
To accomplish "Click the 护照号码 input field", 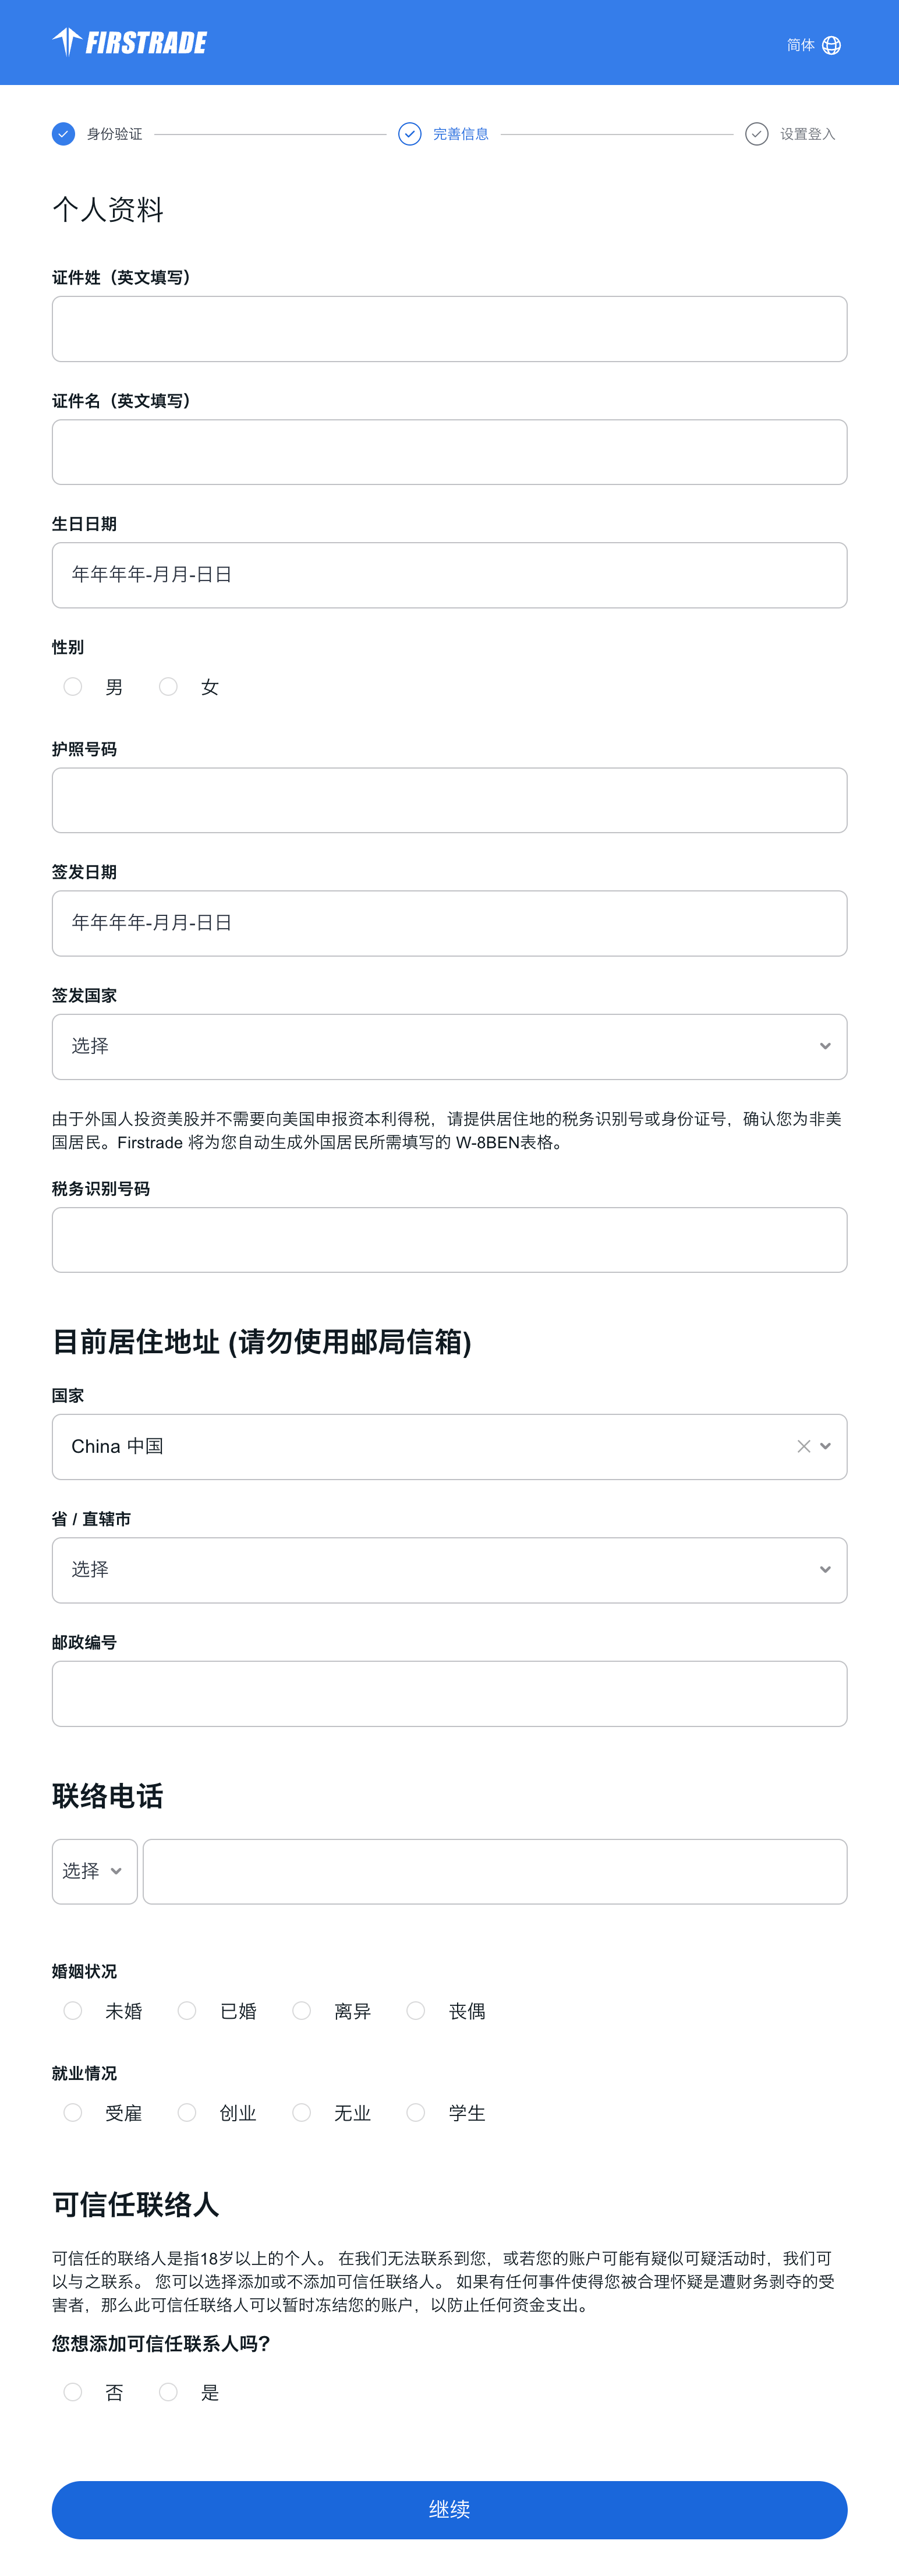I will pyautogui.click(x=449, y=800).
